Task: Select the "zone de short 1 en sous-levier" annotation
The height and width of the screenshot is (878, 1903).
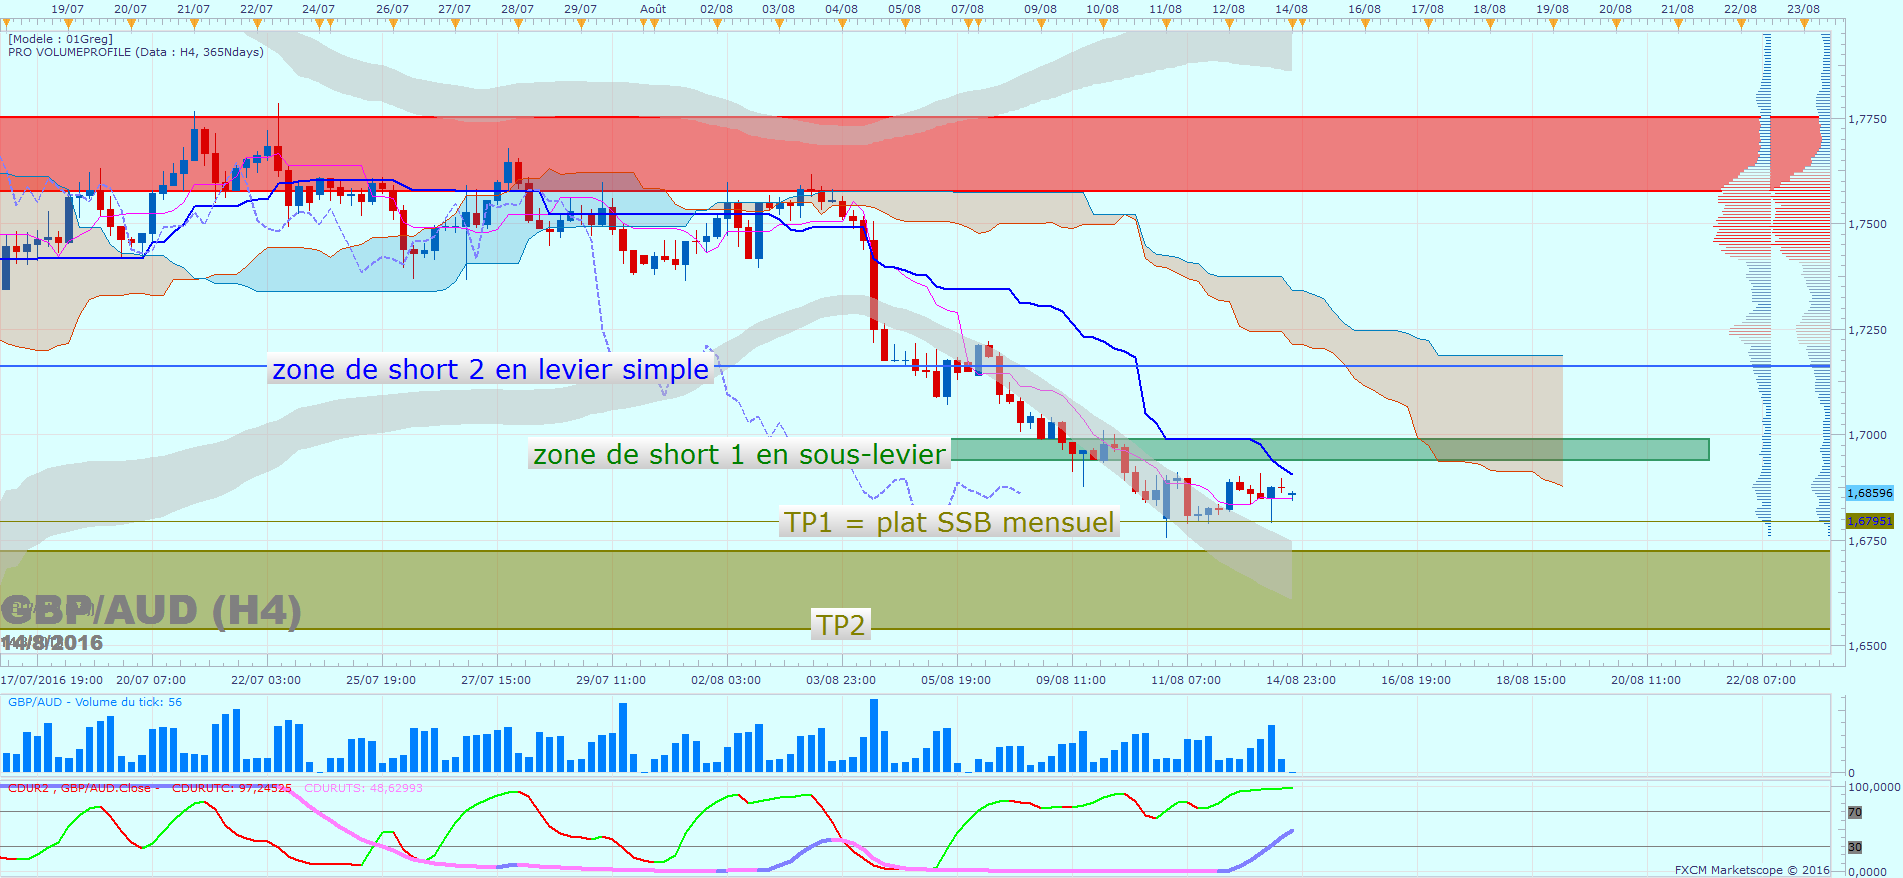Action: [739, 455]
